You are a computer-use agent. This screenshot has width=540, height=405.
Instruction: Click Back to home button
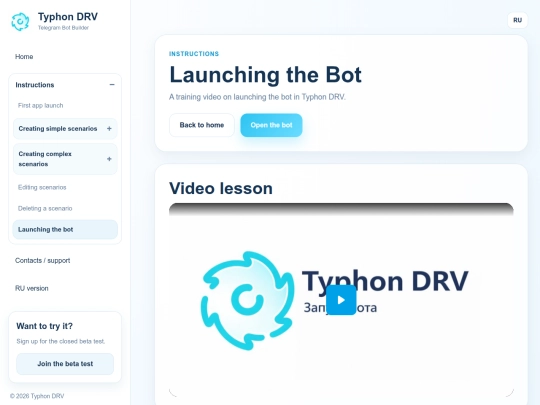[202, 125]
